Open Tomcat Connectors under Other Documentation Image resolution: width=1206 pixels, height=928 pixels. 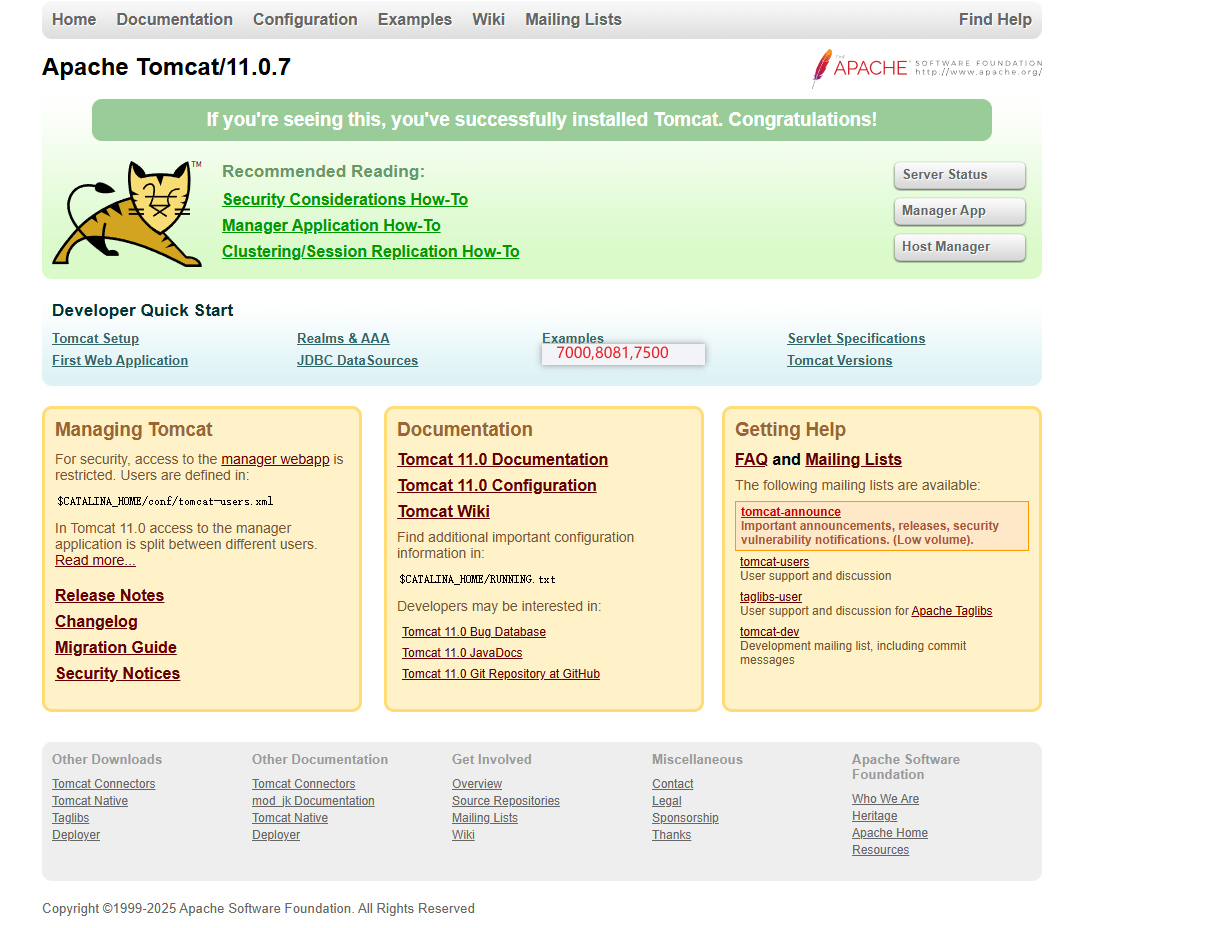pos(304,784)
